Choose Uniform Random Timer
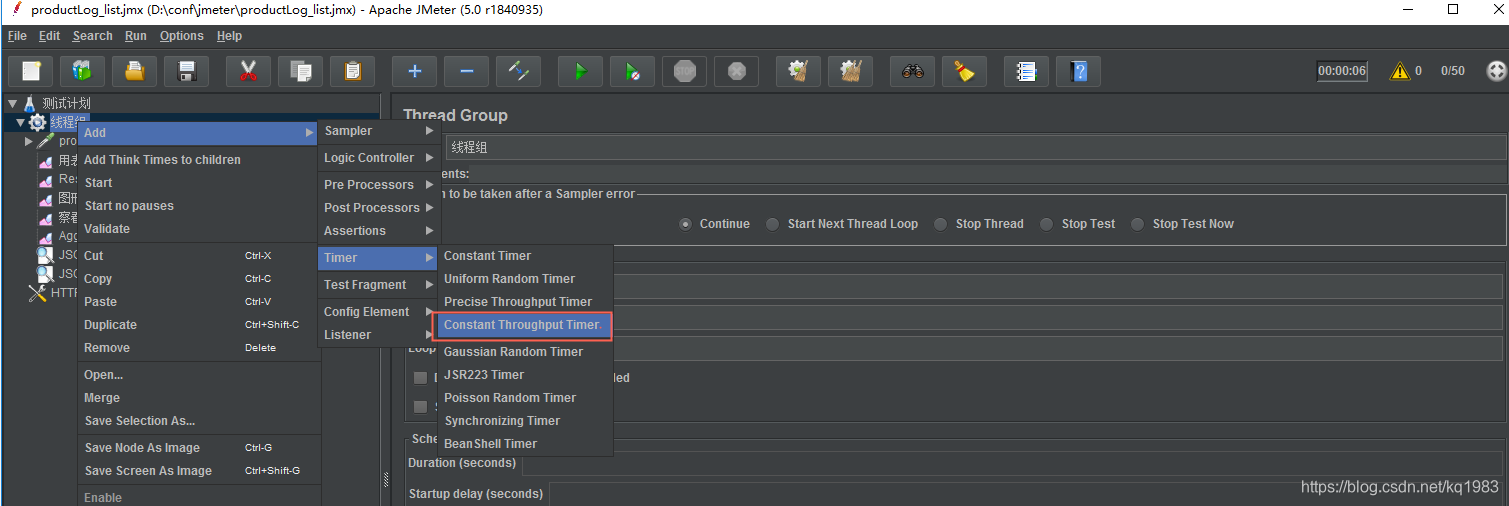 point(525,279)
